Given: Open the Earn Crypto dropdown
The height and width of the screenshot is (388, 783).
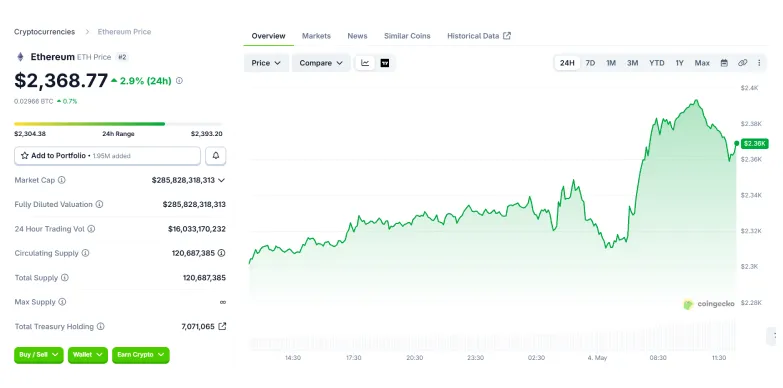Looking at the screenshot, I should 140,355.
